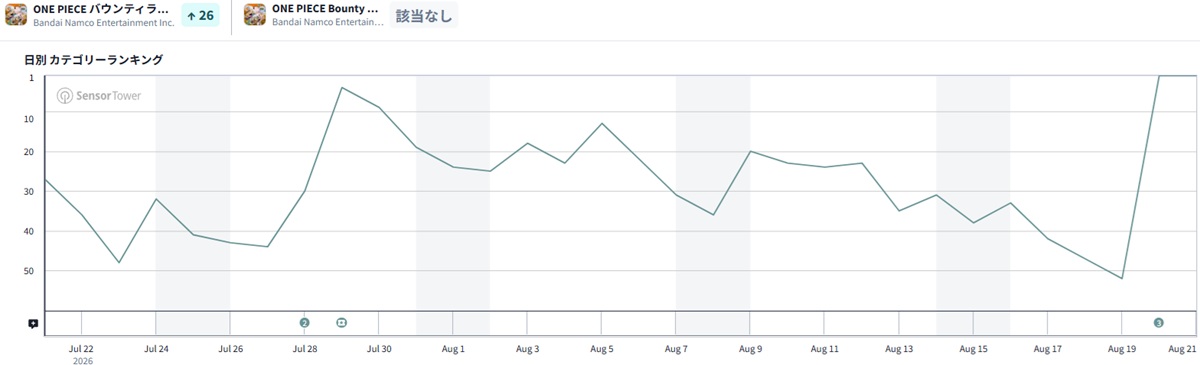Open the square event marker near Jul 29
The width and height of the screenshot is (1200, 365).
pyautogui.click(x=341, y=322)
